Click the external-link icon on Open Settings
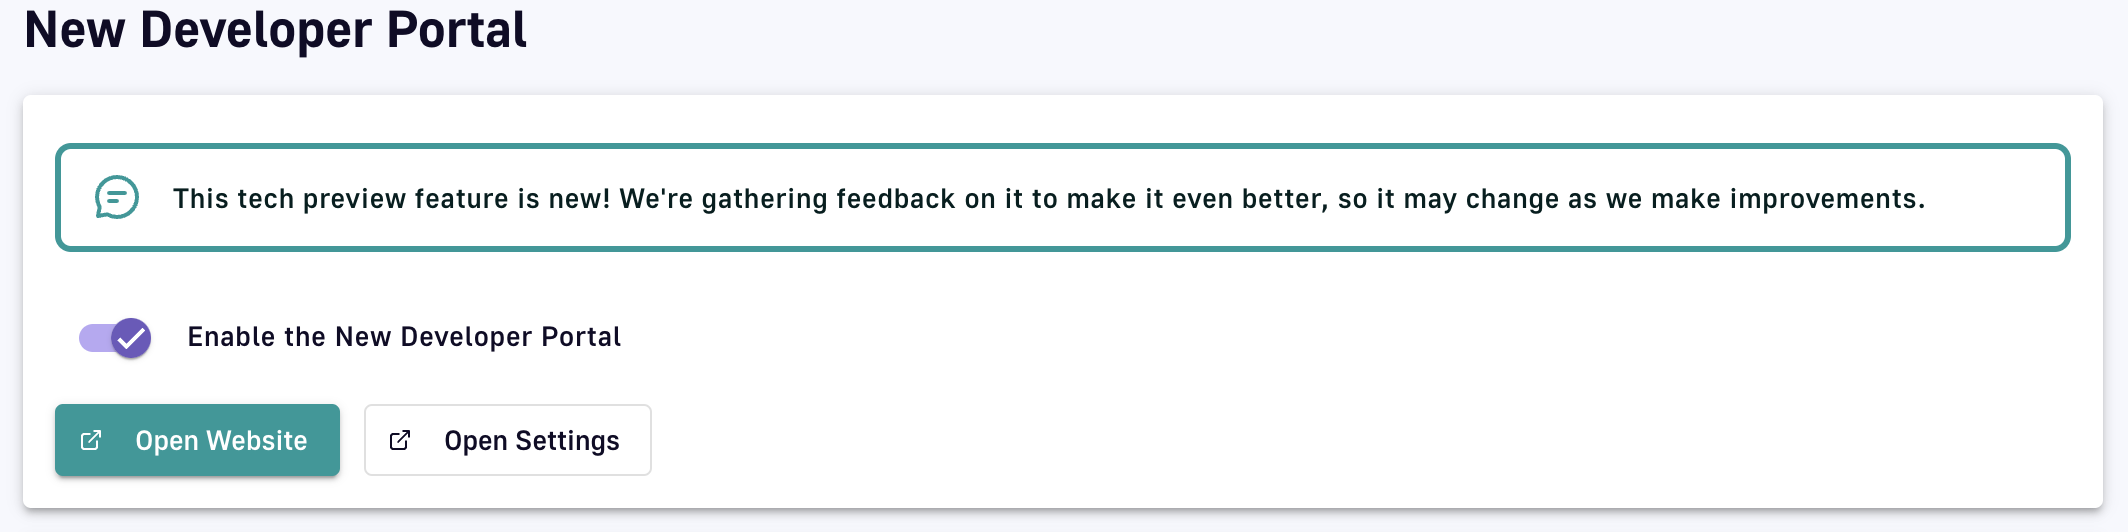The height and width of the screenshot is (532, 2128). 400,440
